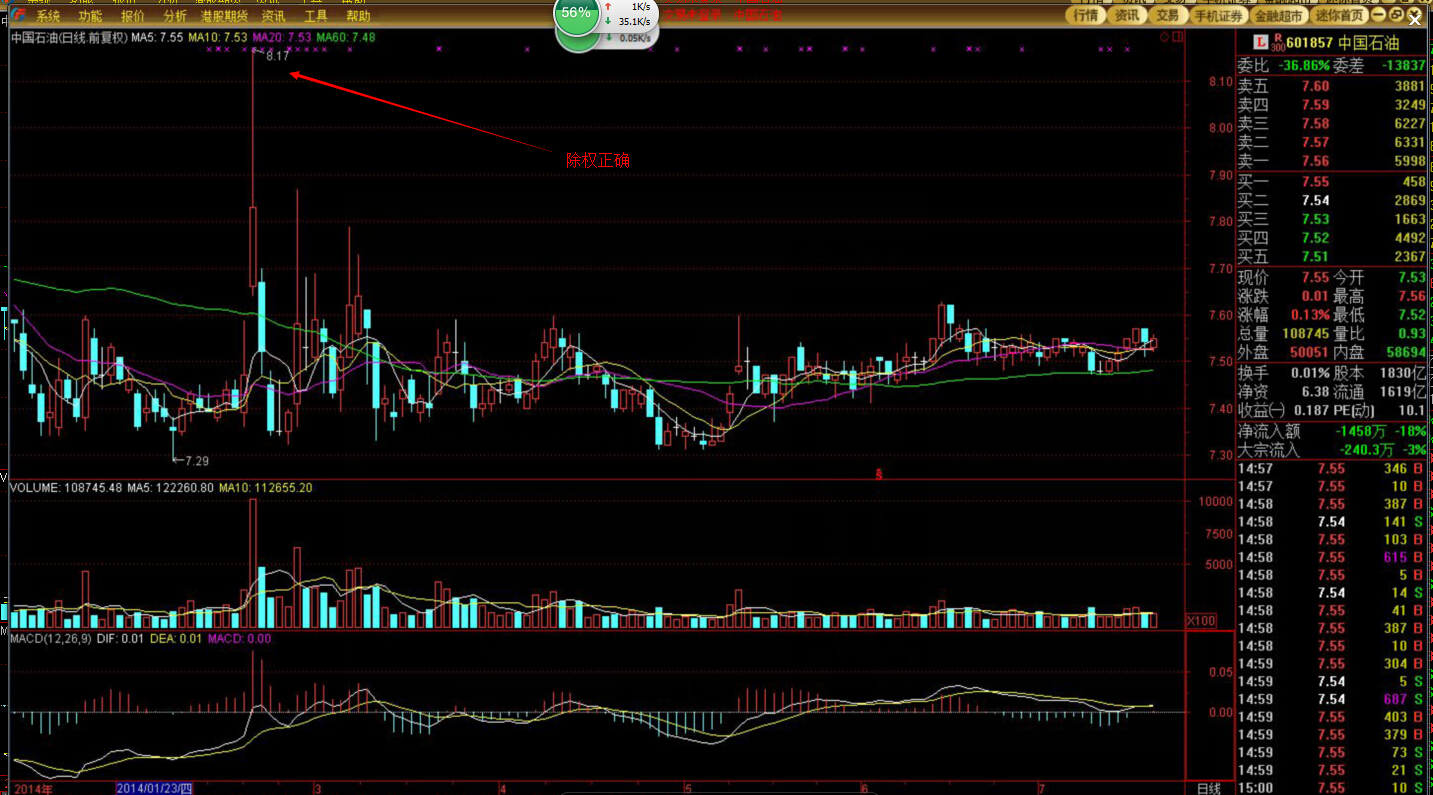
Task: Open the 金融超市 button
Action: pos(1279,16)
